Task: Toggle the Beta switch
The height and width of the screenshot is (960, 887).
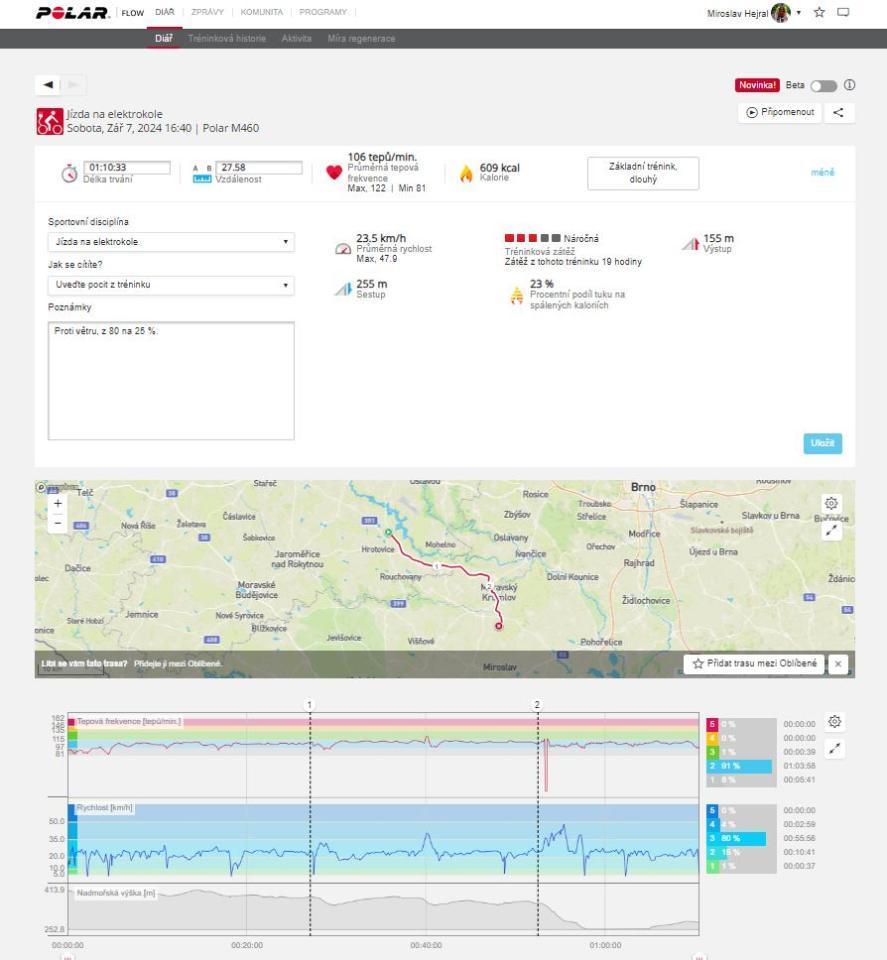Action: tap(825, 85)
